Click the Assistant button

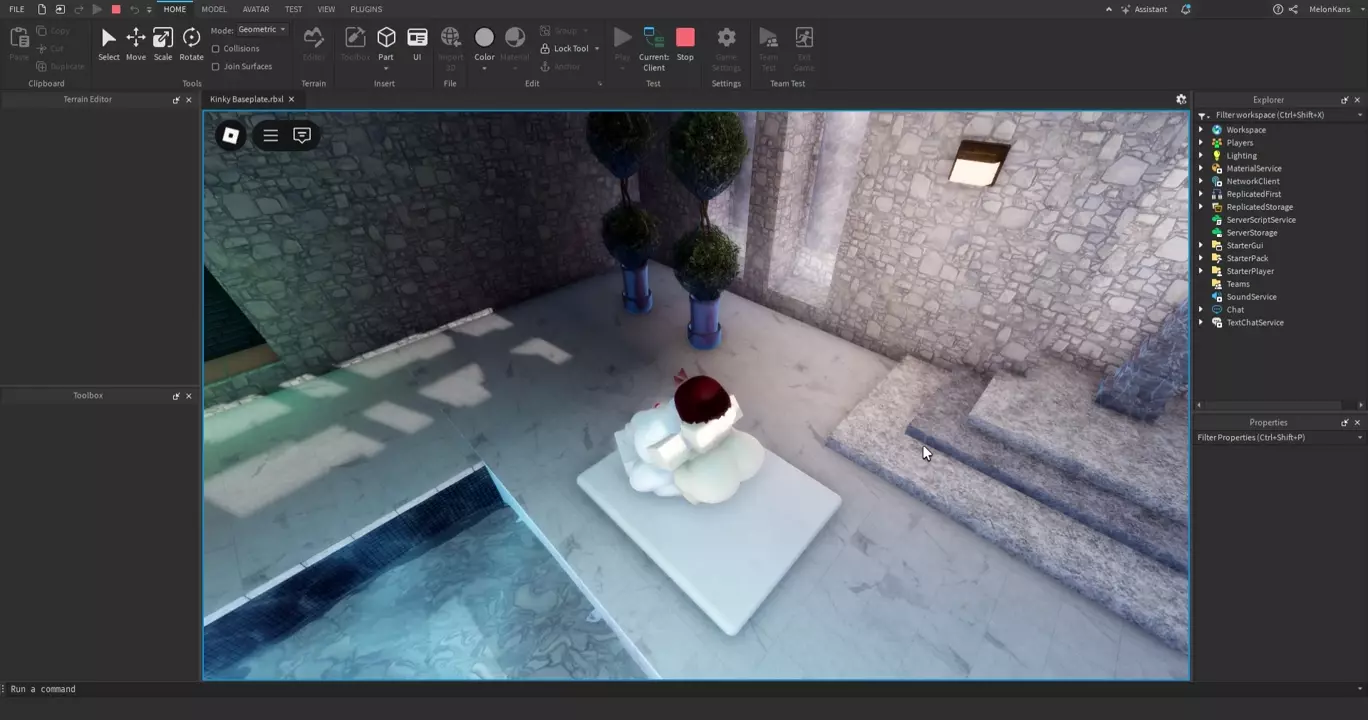[x=1144, y=9]
